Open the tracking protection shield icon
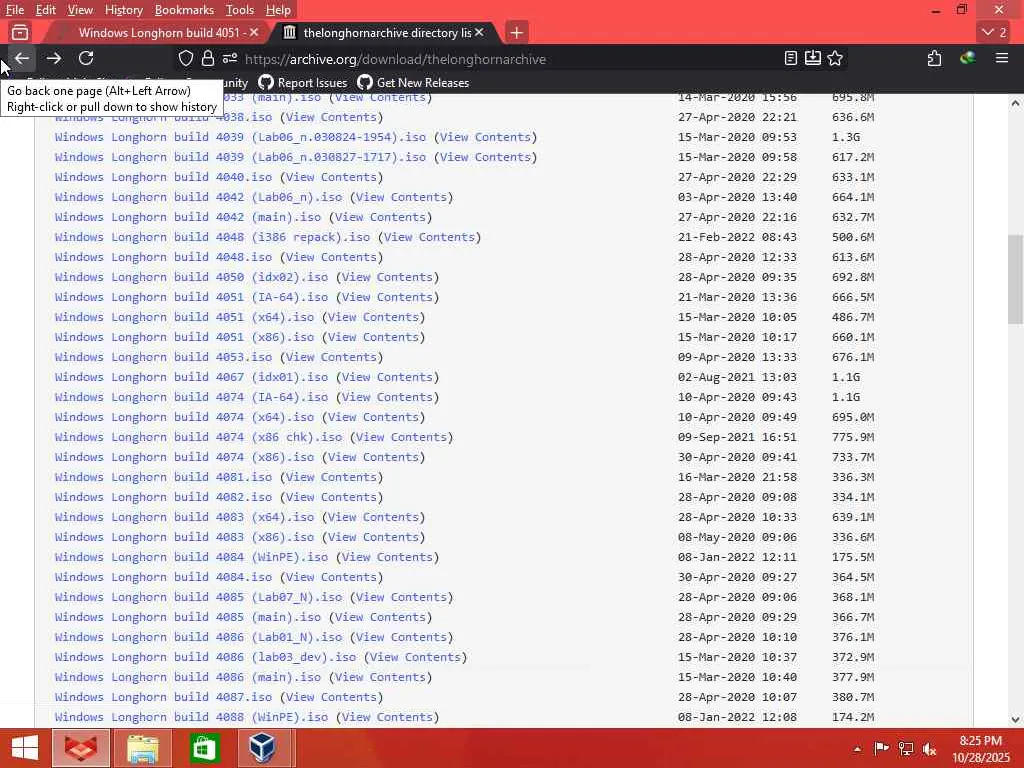The height and width of the screenshot is (768, 1024). click(186, 59)
